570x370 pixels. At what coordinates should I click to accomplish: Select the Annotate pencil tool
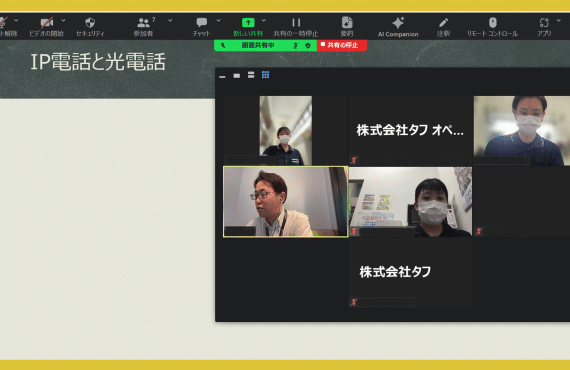(443, 23)
